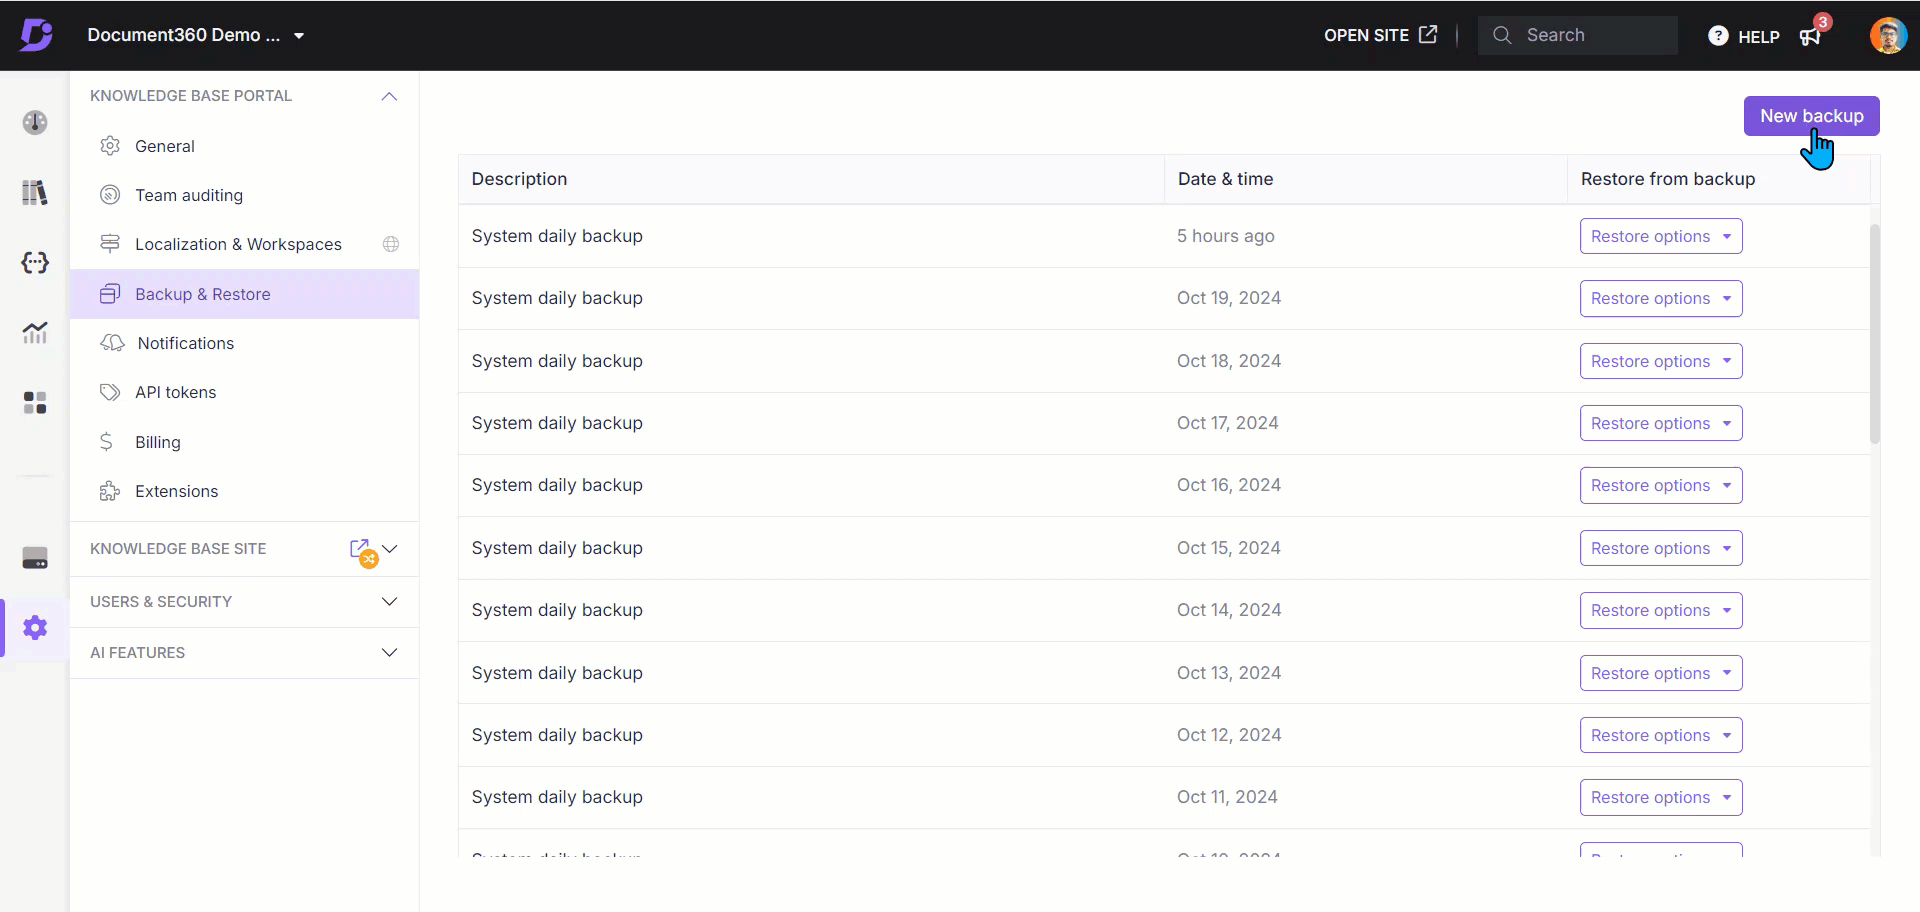Open the Document360 Demo project dropdown

[195, 35]
